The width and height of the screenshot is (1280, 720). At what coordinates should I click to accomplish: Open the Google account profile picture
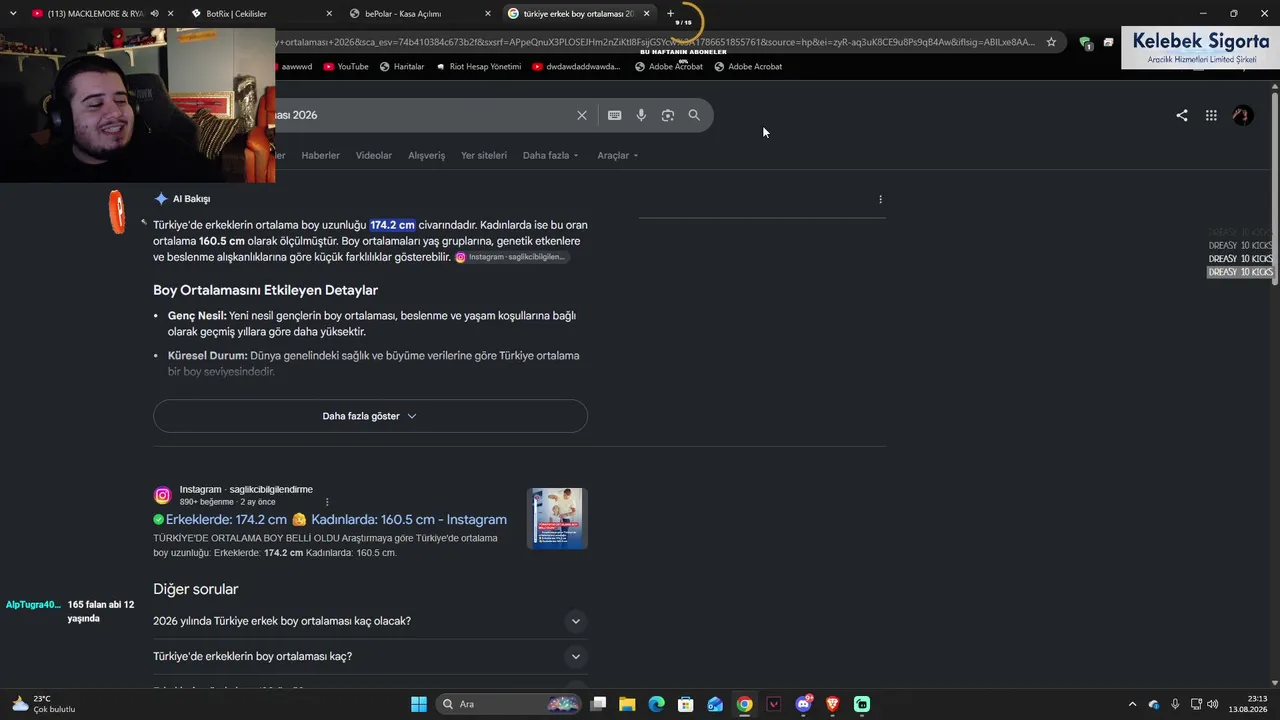(1243, 115)
